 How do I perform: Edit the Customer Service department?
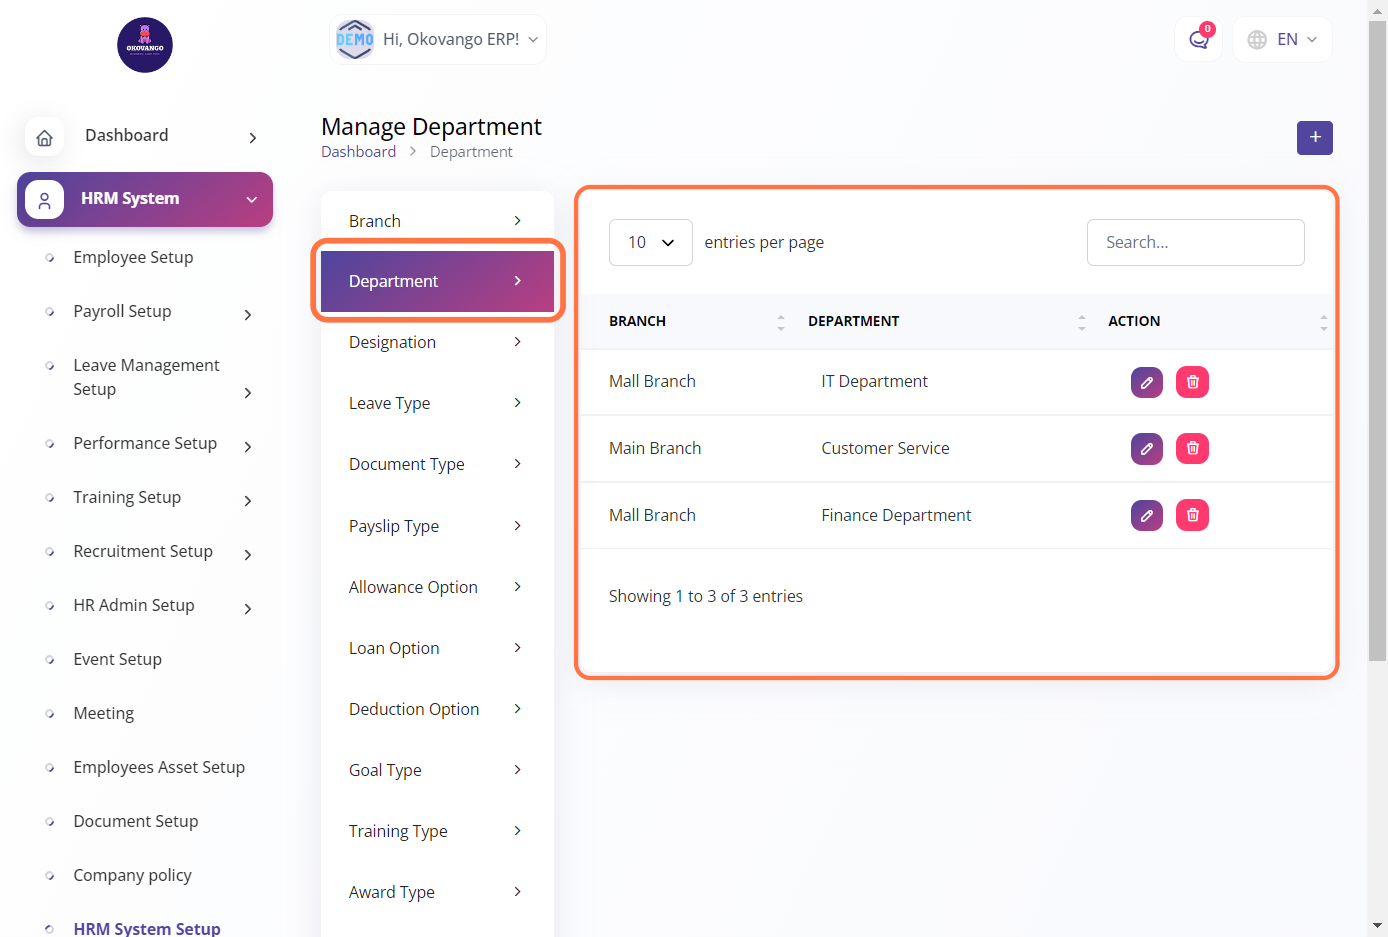click(1146, 449)
